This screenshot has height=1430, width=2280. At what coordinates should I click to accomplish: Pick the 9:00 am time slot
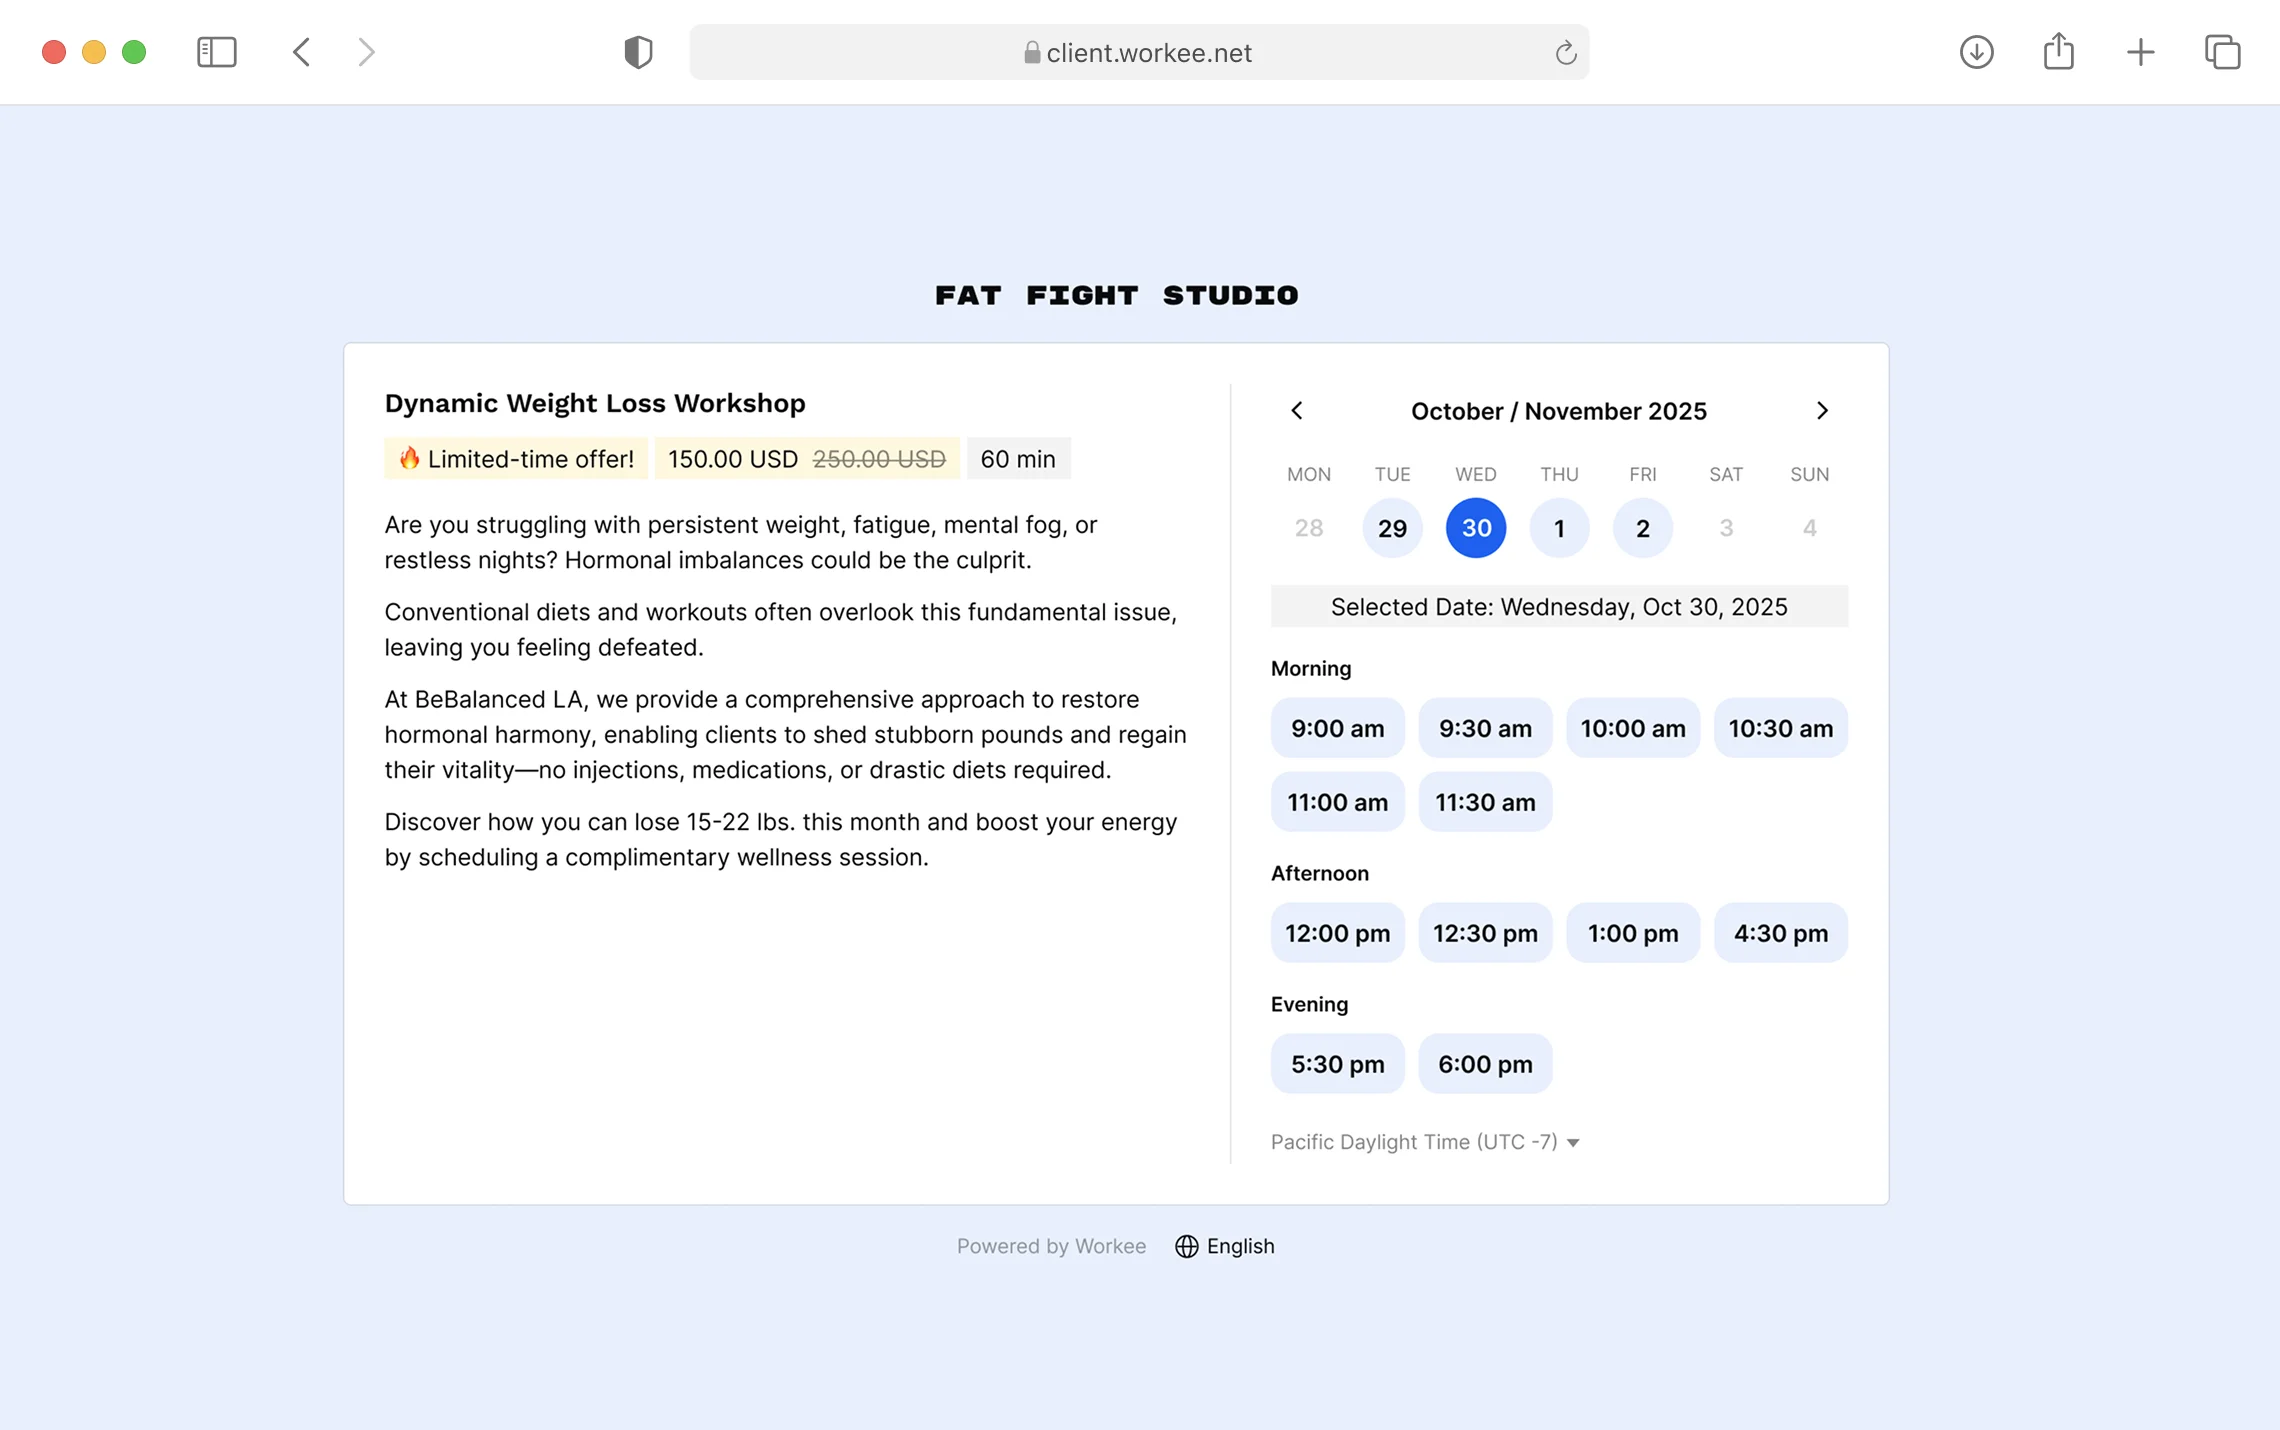coord(1337,728)
